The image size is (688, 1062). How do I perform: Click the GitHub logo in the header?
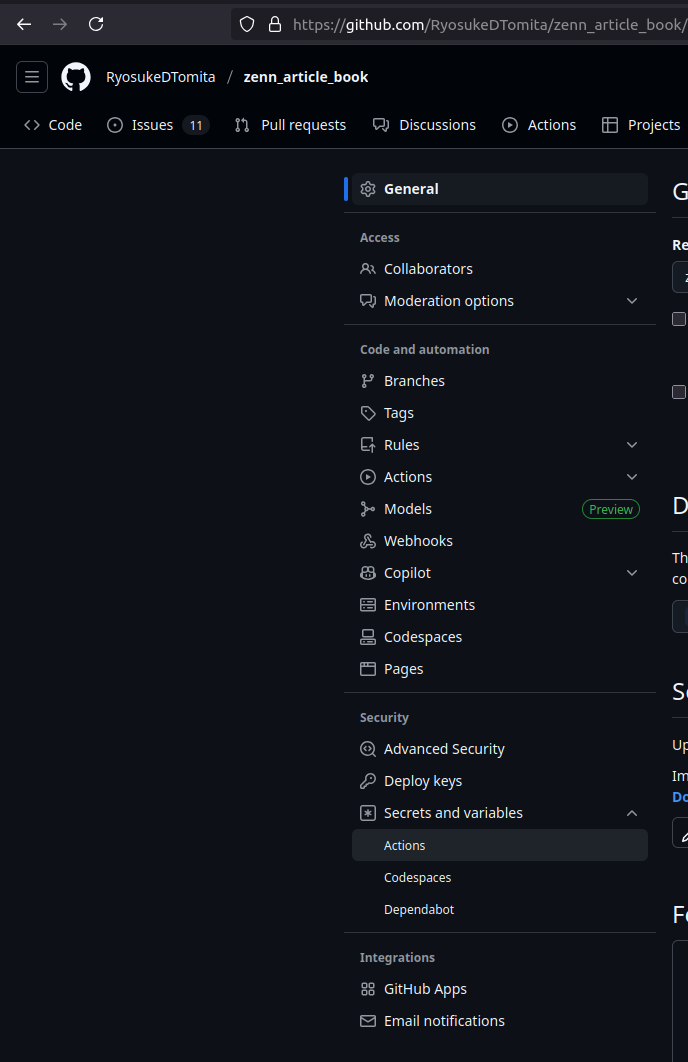pos(75,75)
